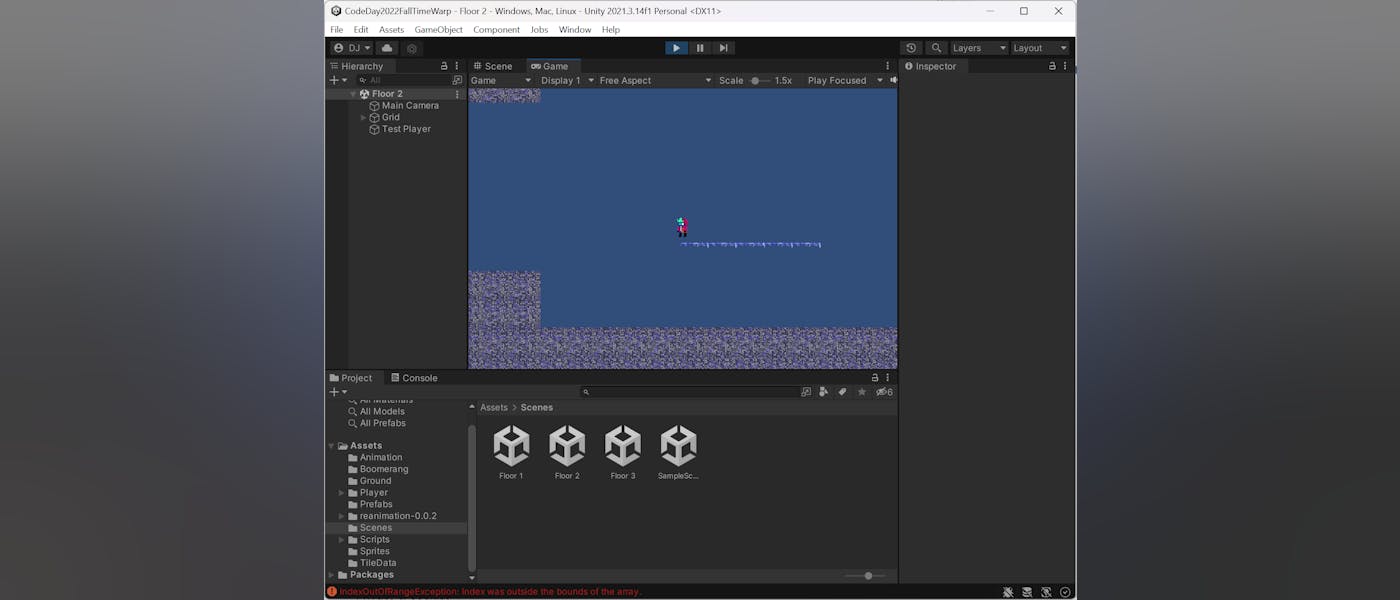Open the Project panel kebab menu
Screen dimensions: 1400x600
(887, 378)
